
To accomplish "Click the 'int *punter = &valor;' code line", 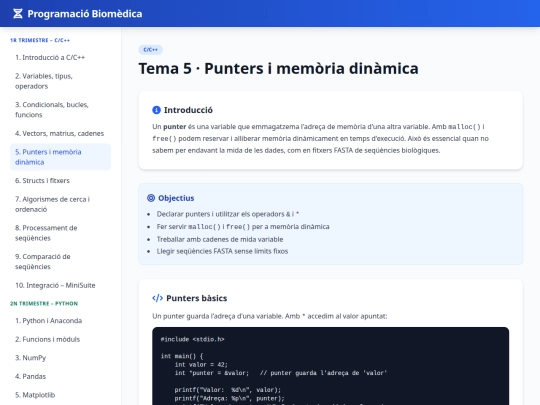I will (211, 373).
